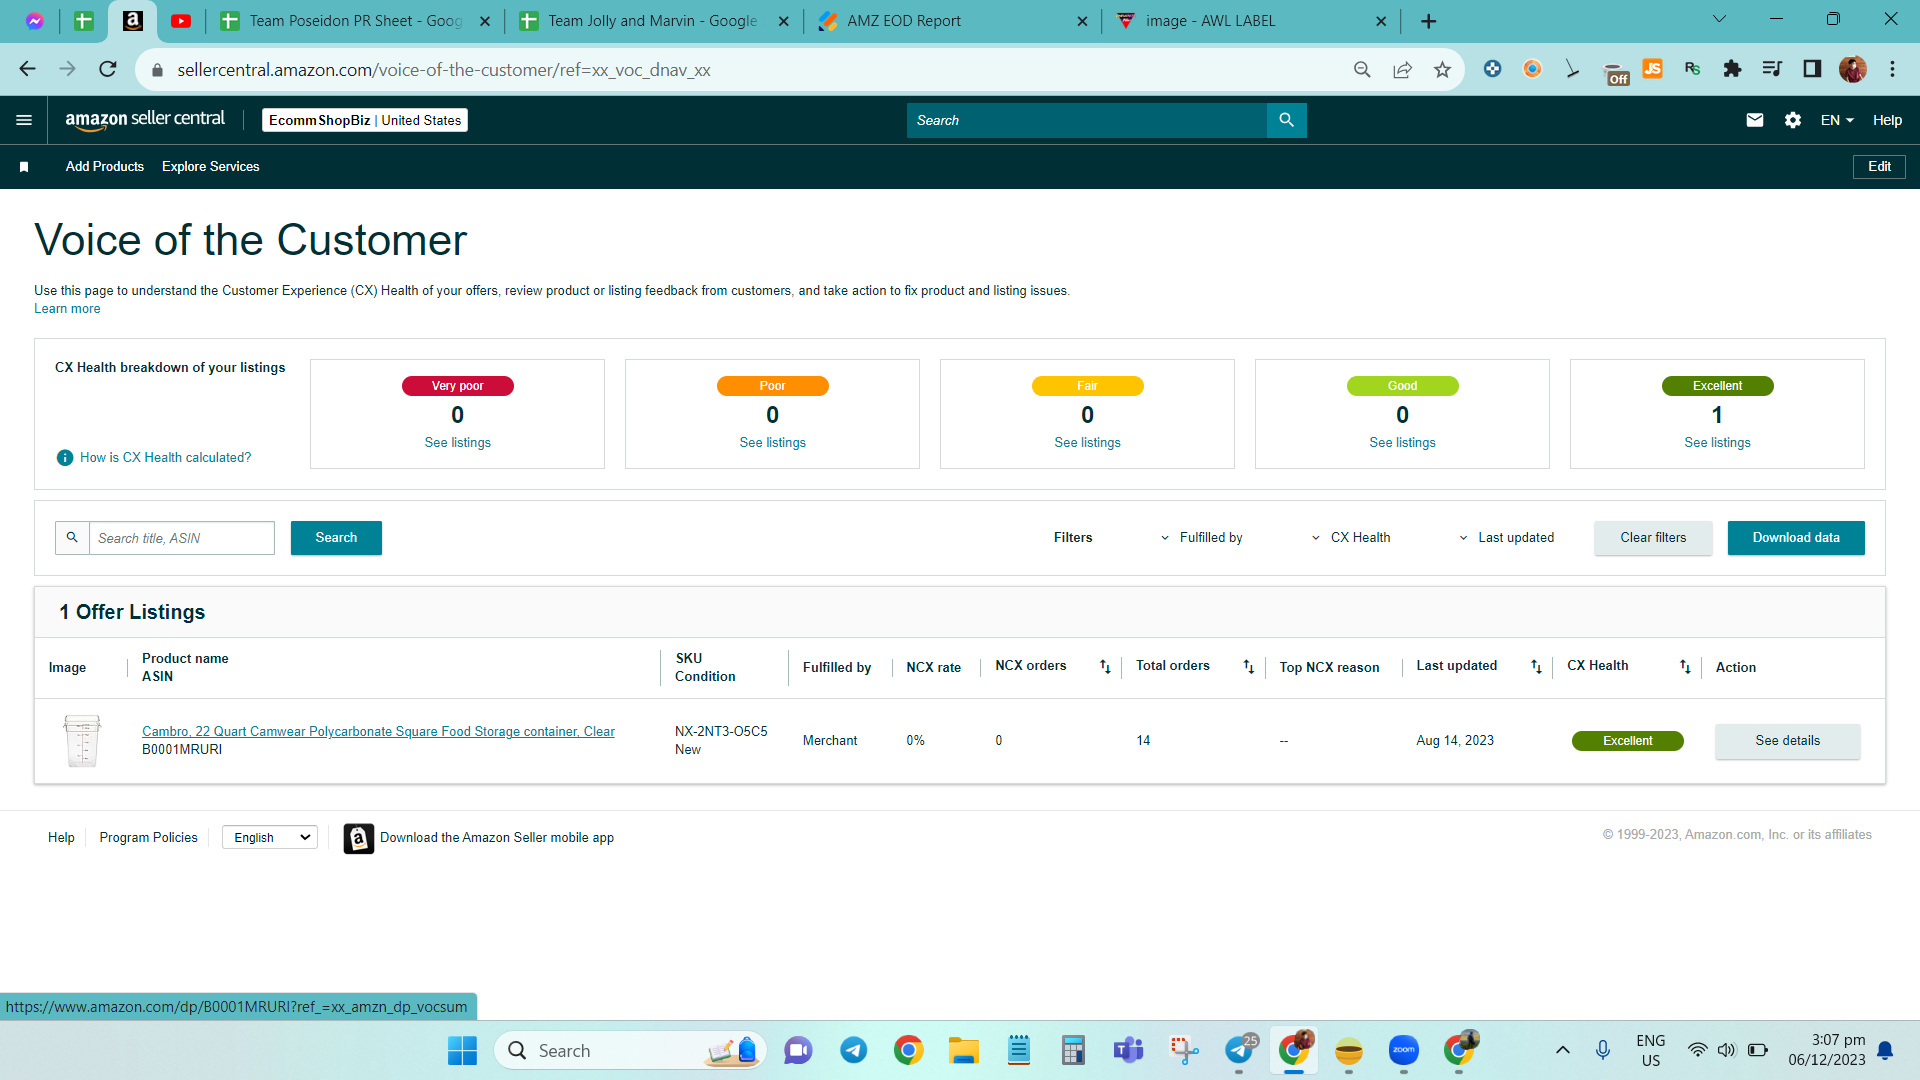Click See listings under Good
The width and height of the screenshot is (1920, 1080).
pyautogui.click(x=1402, y=443)
